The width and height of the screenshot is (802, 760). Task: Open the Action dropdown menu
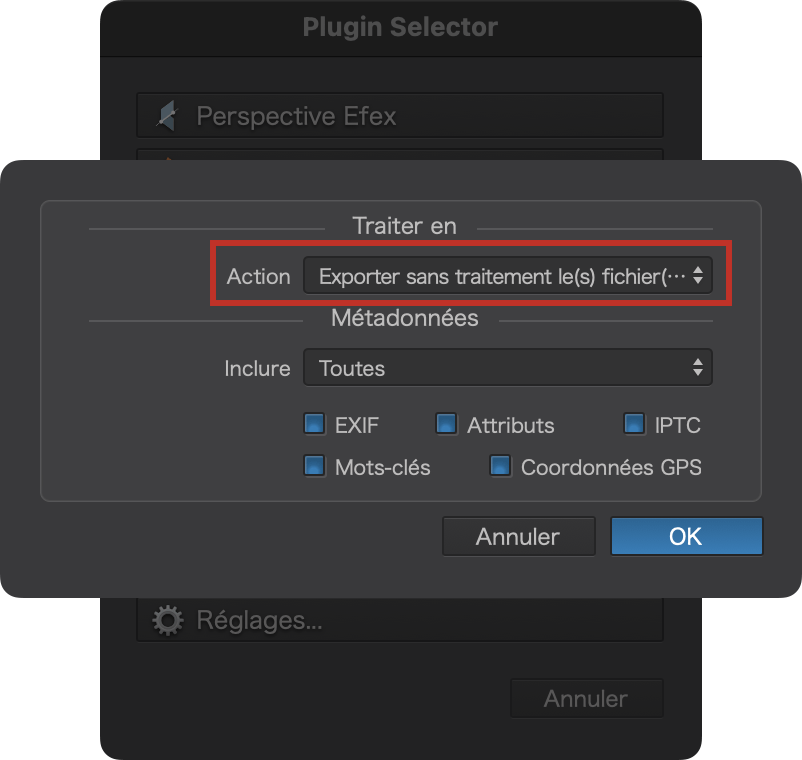click(507, 276)
